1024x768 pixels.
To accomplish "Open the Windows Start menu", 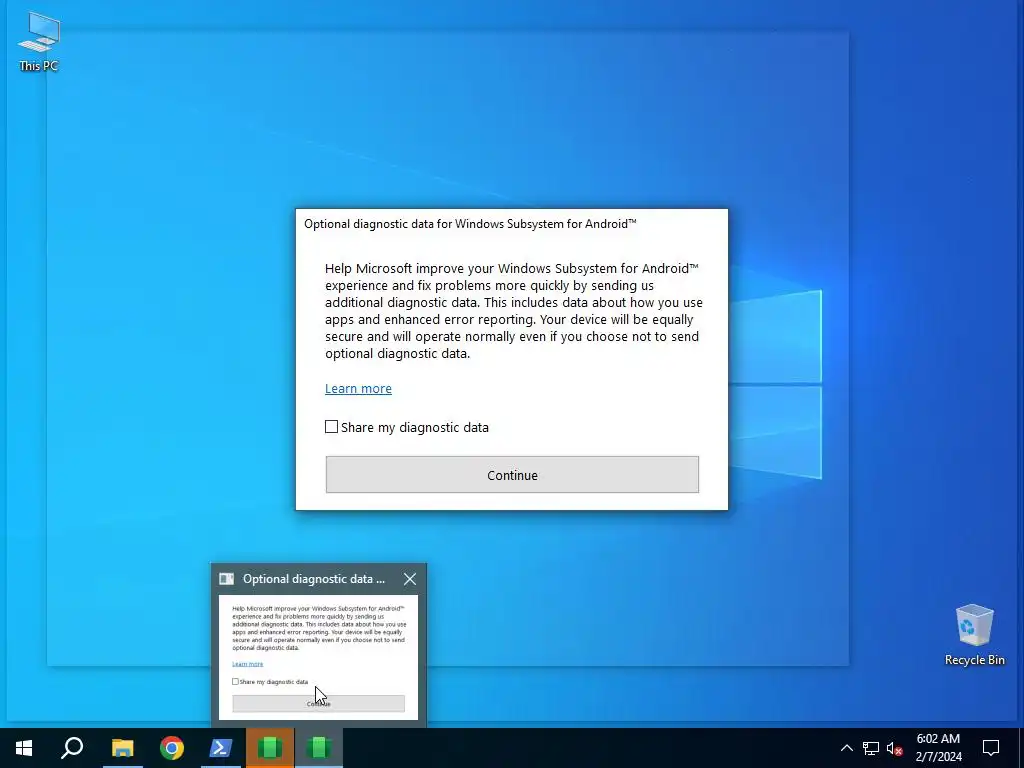I will [24, 748].
